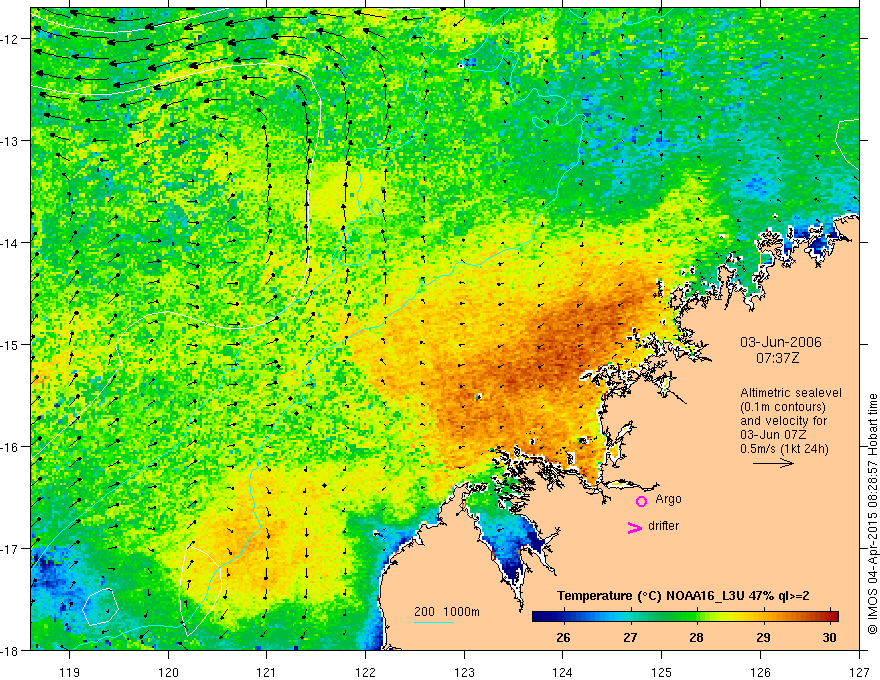The height and width of the screenshot is (680, 880).
Task: Click the '(0.1m contours)' text
Action: [x=783, y=407]
